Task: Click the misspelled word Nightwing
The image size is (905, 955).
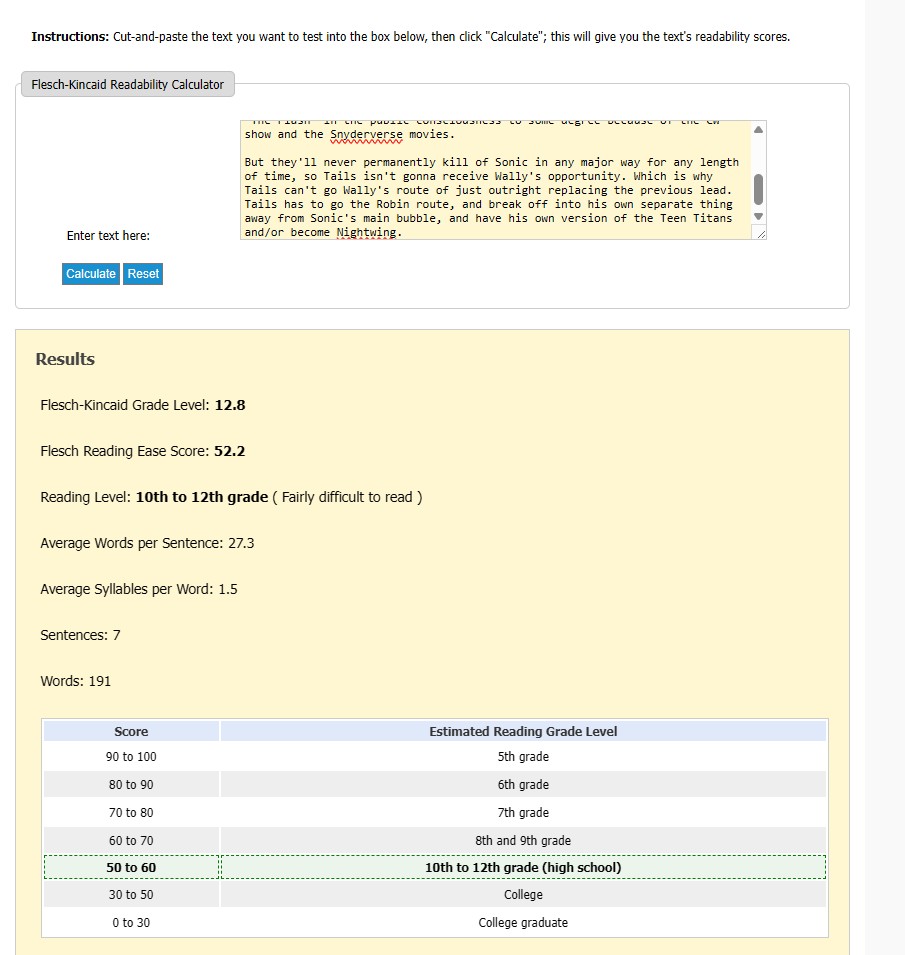Action: tap(366, 233)
